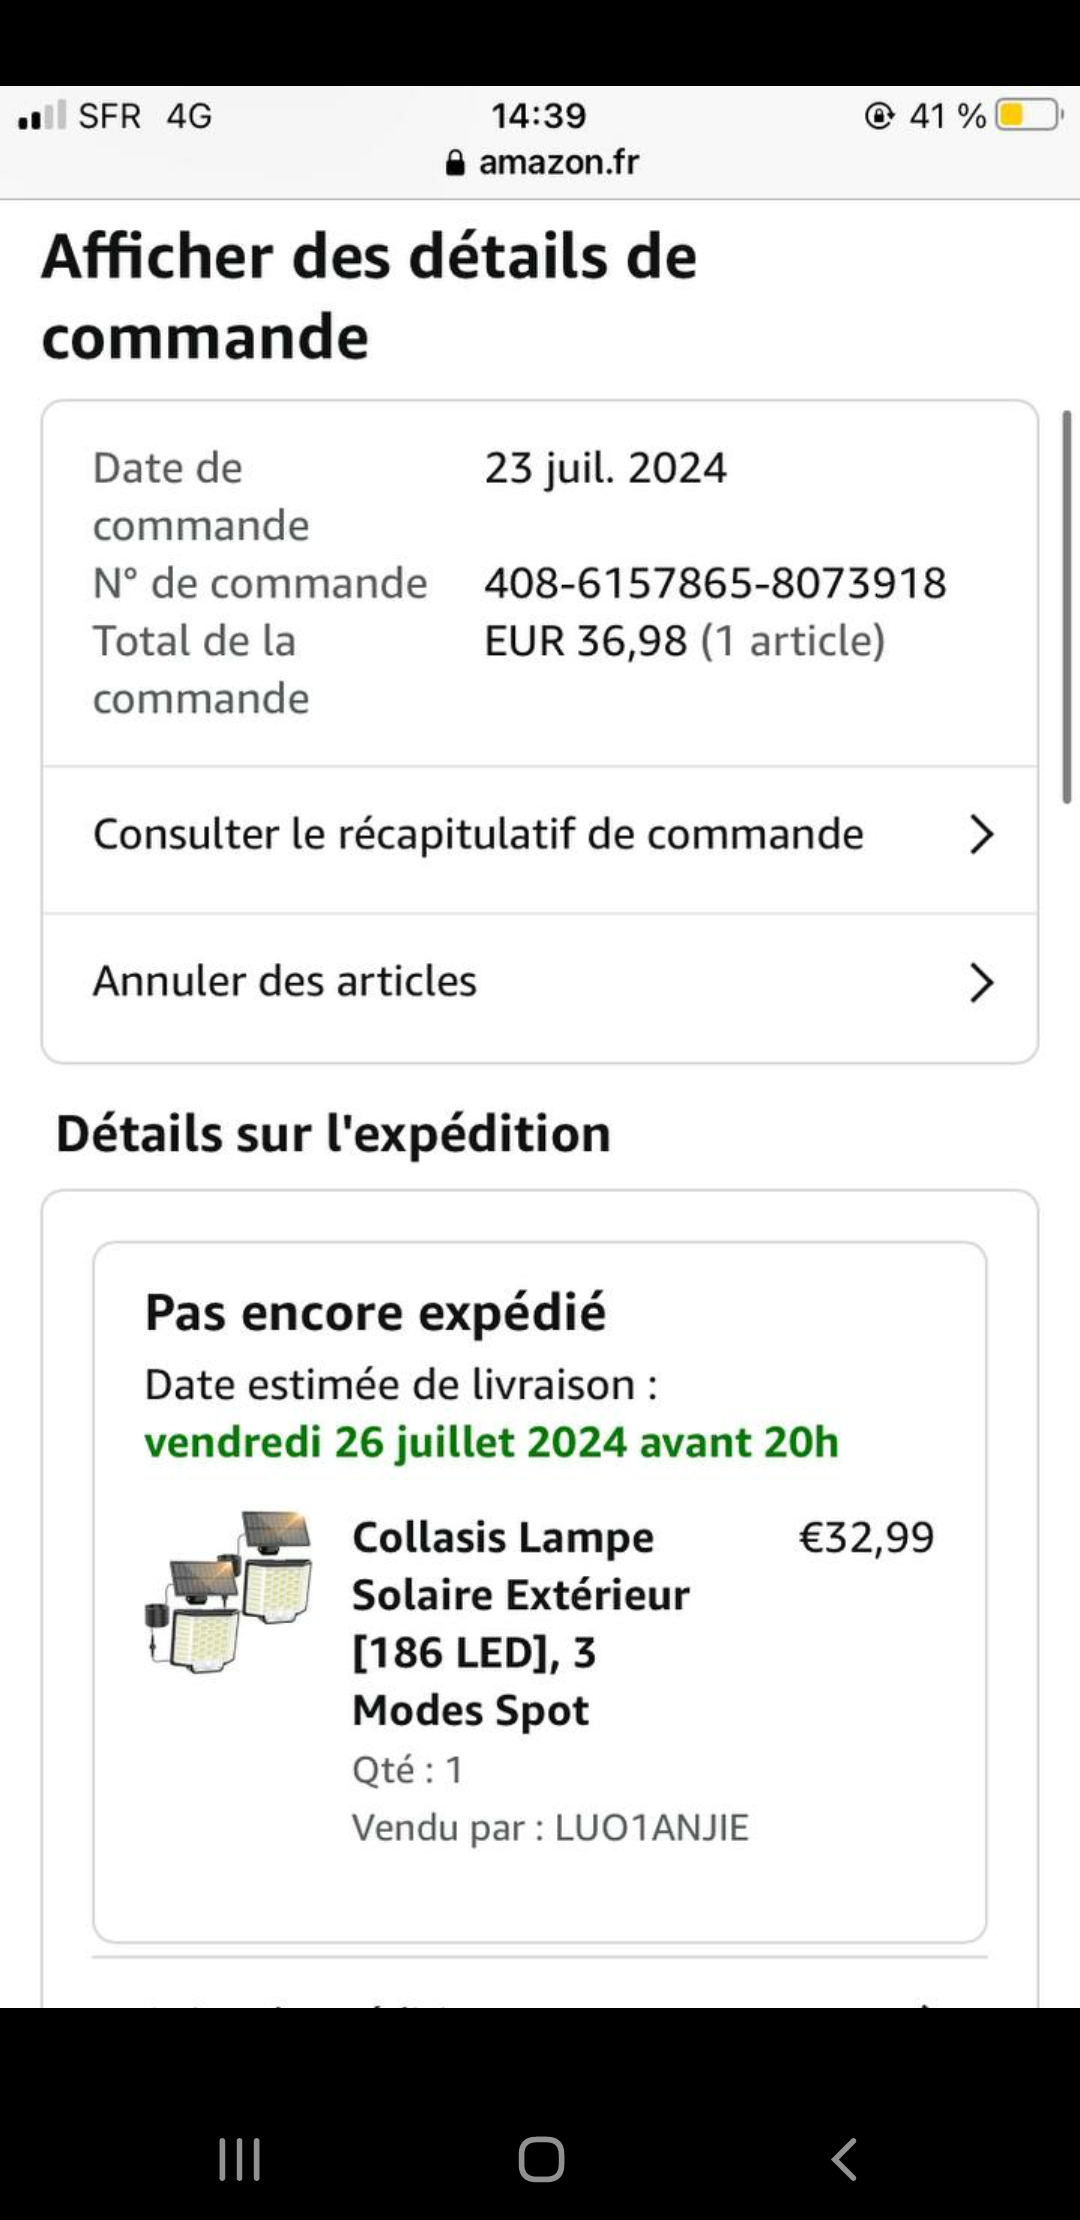Image resolution: width=1080 pixels, height=2220 pixels.
Task: Click the page scrollbar on right edge
Action: [x=1066, y=605]
